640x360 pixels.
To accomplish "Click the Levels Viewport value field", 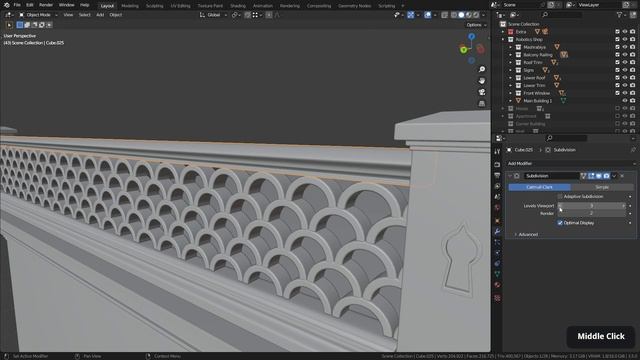I will click(x=591, y=206).
